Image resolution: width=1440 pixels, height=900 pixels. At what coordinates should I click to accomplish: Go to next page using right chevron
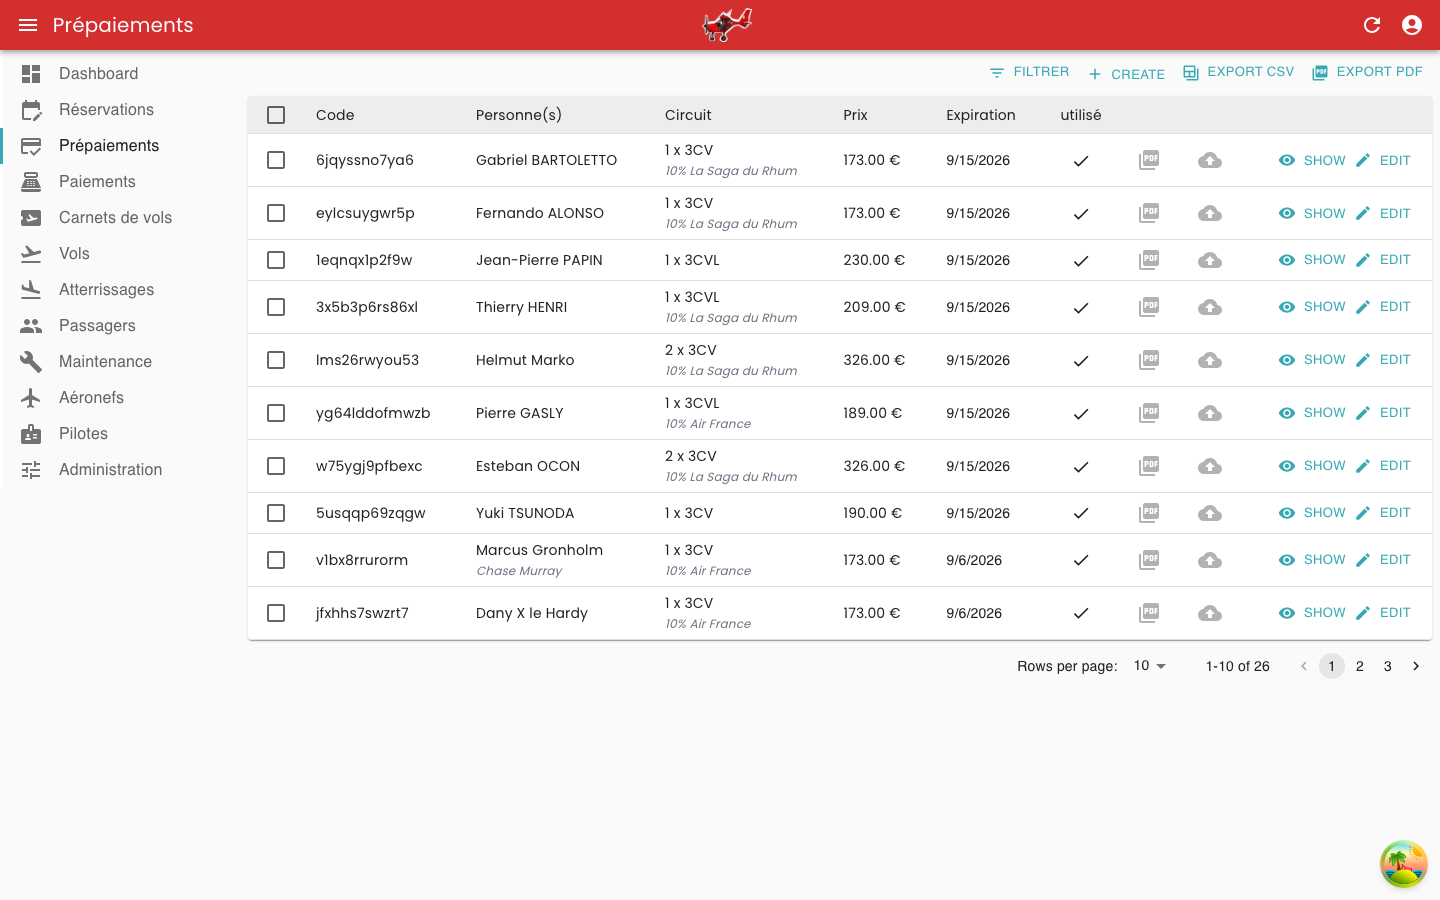click(x=1416, y=666)
